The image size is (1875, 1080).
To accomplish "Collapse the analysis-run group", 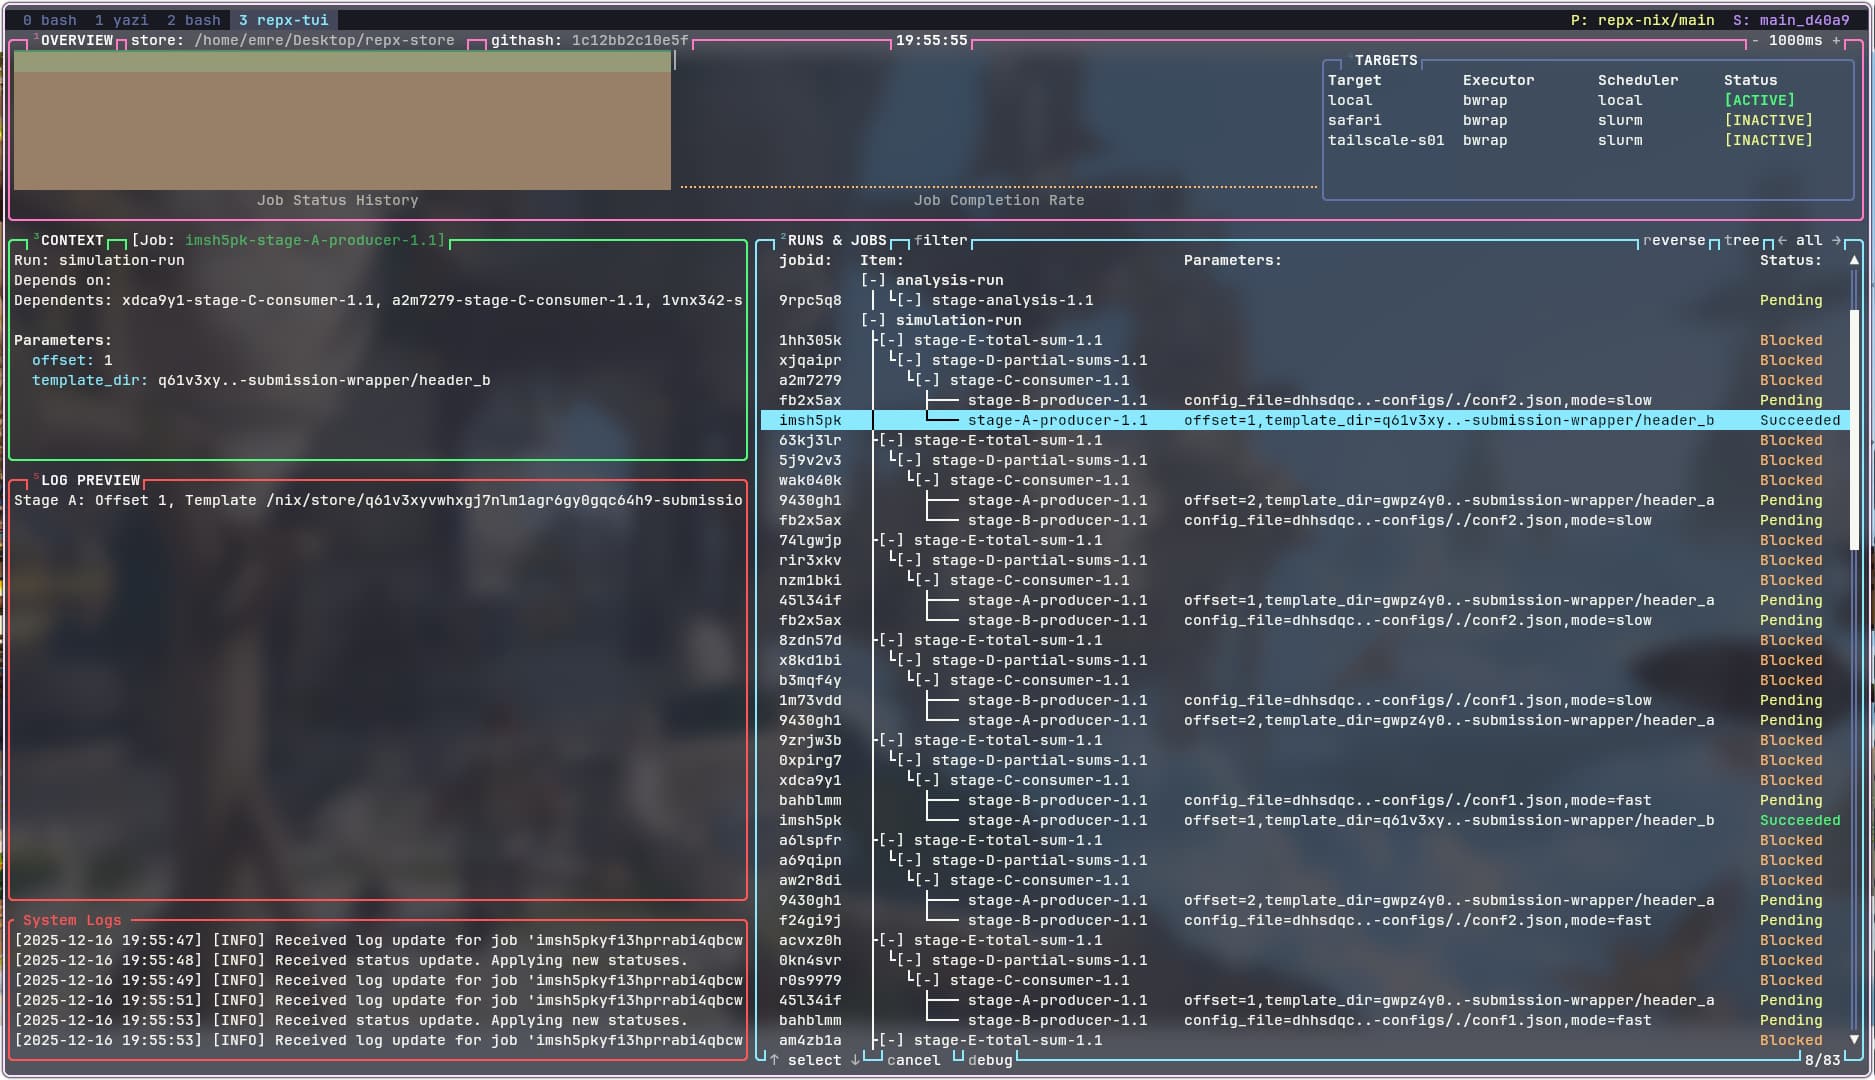I will (873, 281).
